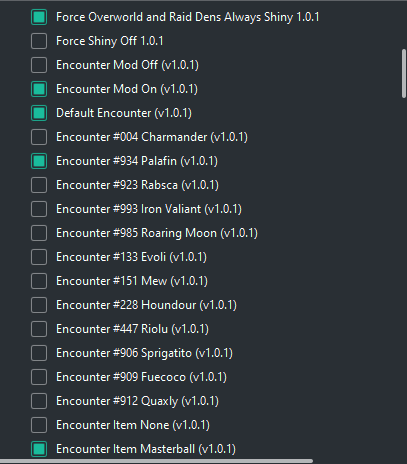
Task: Check Encounter #909 Fuecoco checkbox
Action: (x=39, y=377)
